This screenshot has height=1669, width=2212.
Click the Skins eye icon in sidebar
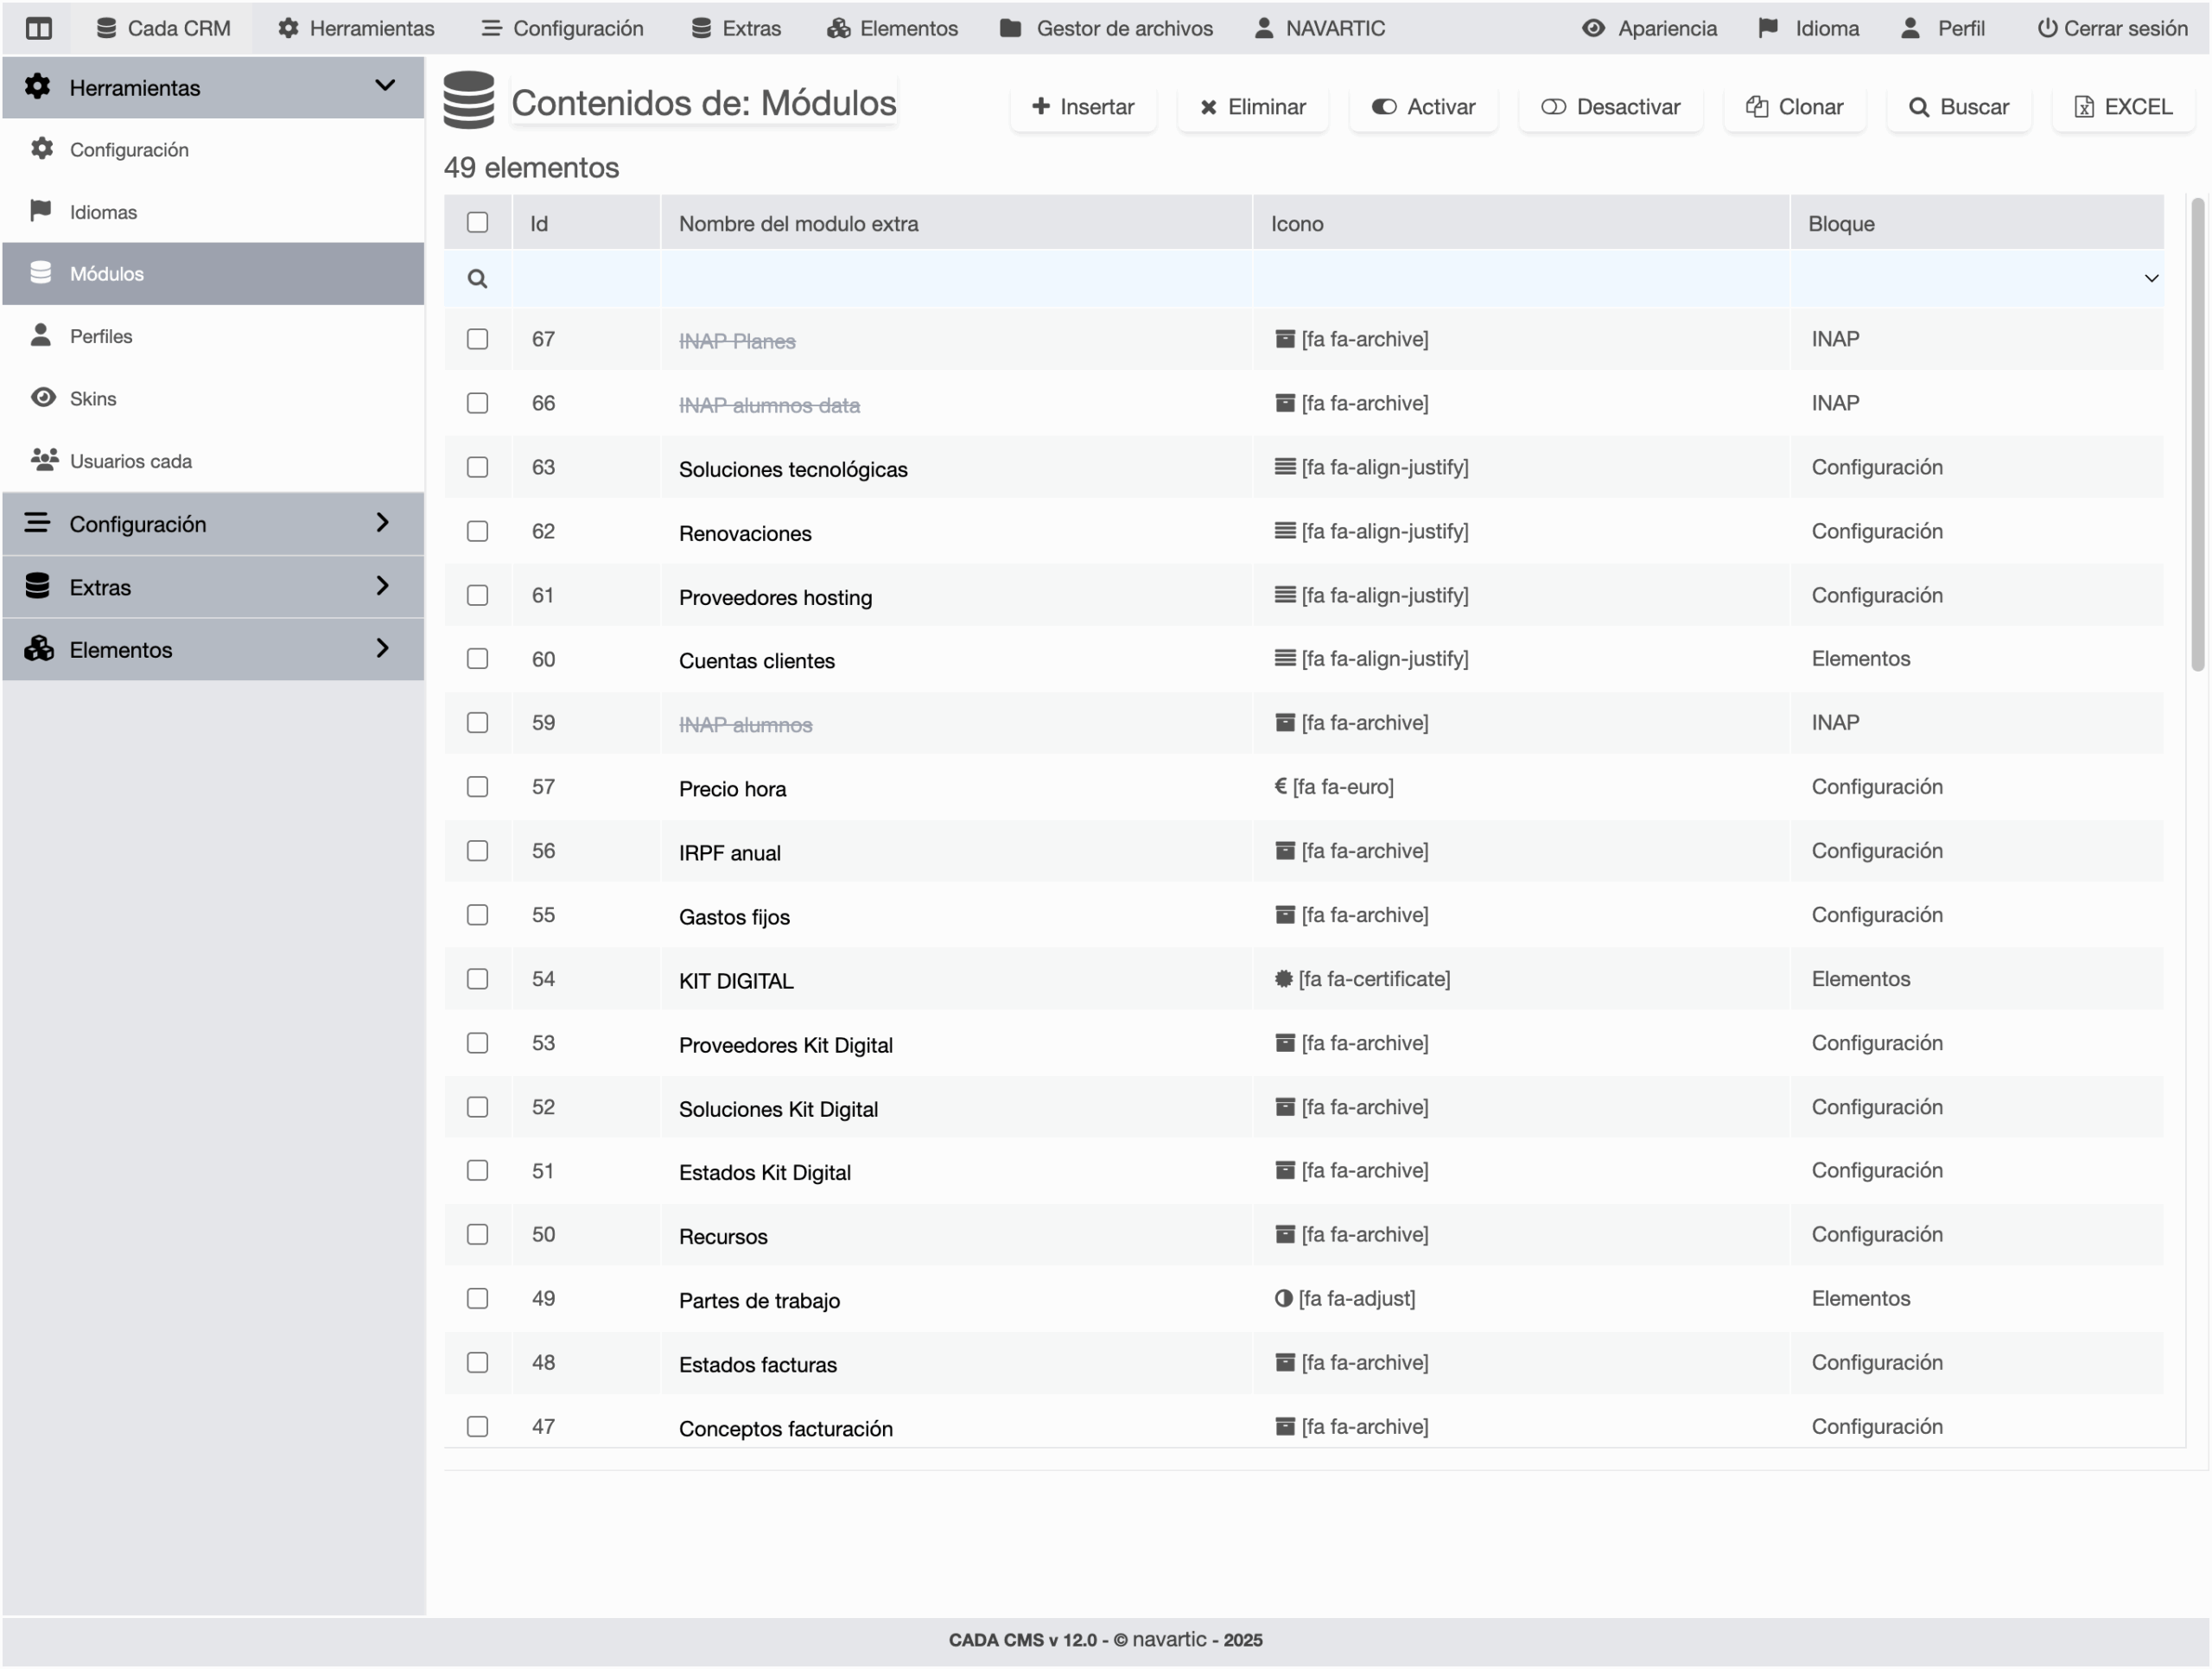[43, 398]
